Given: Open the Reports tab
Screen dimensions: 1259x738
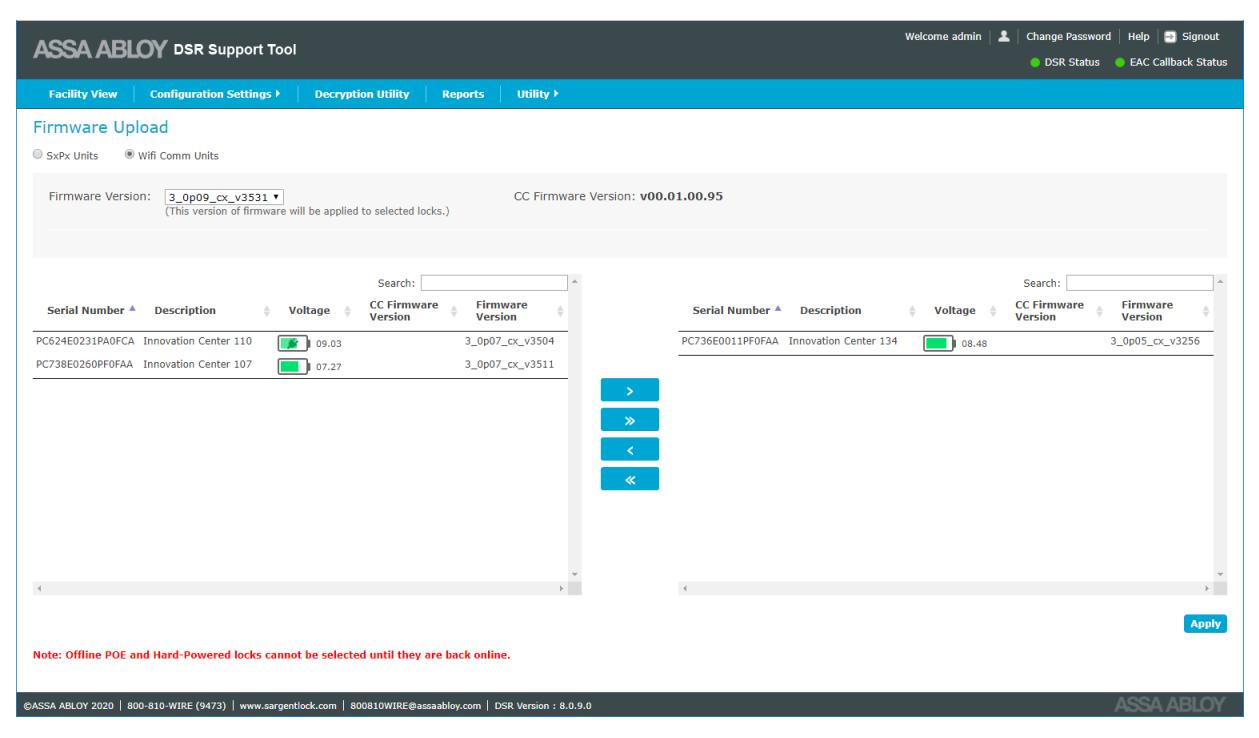Looking at the screenshot, I should pos(463,94).
